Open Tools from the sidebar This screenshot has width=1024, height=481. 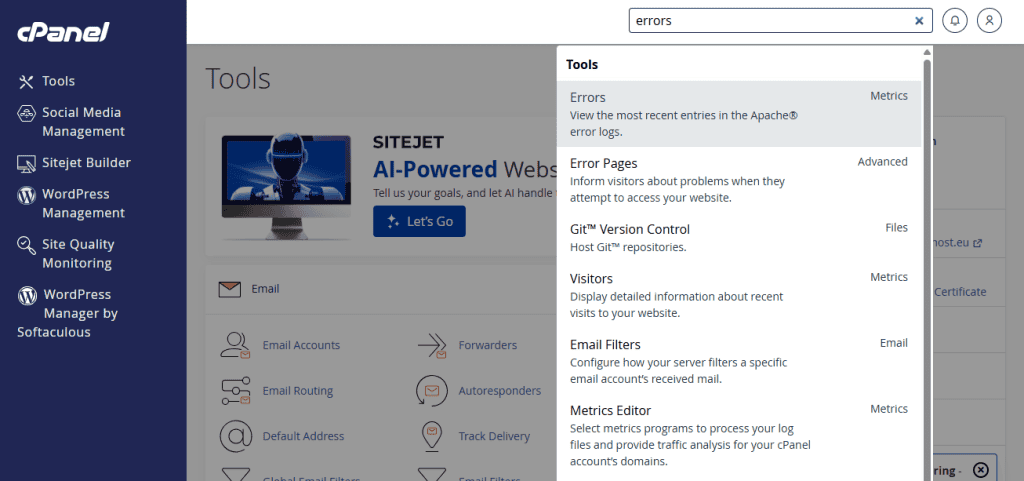pyautogui.click(x=58, y=81)
